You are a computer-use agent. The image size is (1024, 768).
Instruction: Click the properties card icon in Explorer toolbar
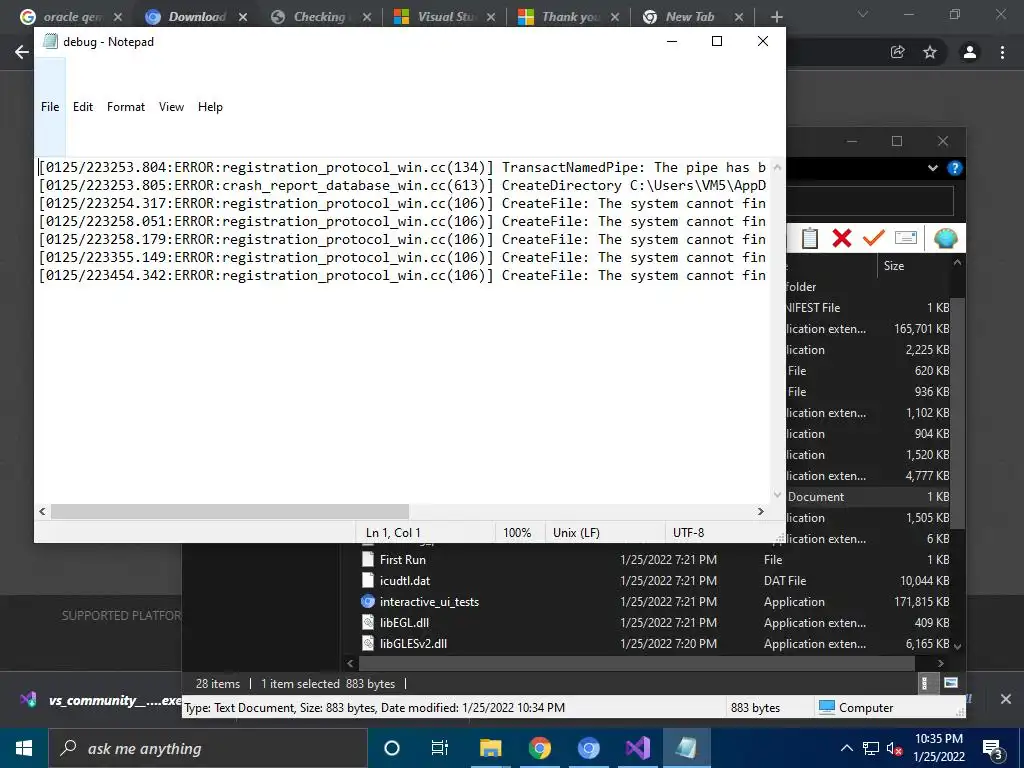pyautogui.click(x=906, y=238)
